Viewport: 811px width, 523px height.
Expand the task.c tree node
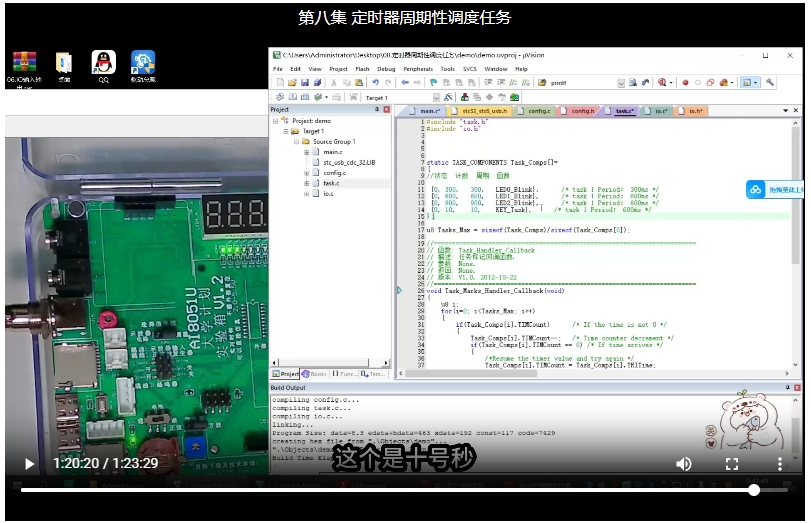[x=306, y=183]
